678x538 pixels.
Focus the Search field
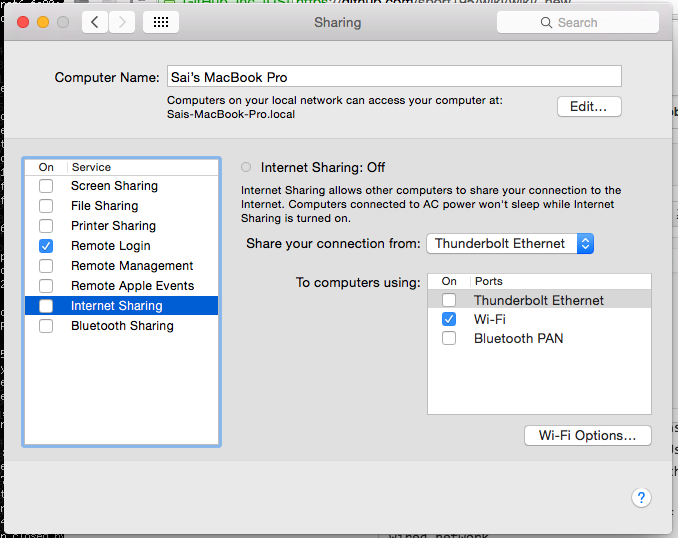click(x=578, y=22)
